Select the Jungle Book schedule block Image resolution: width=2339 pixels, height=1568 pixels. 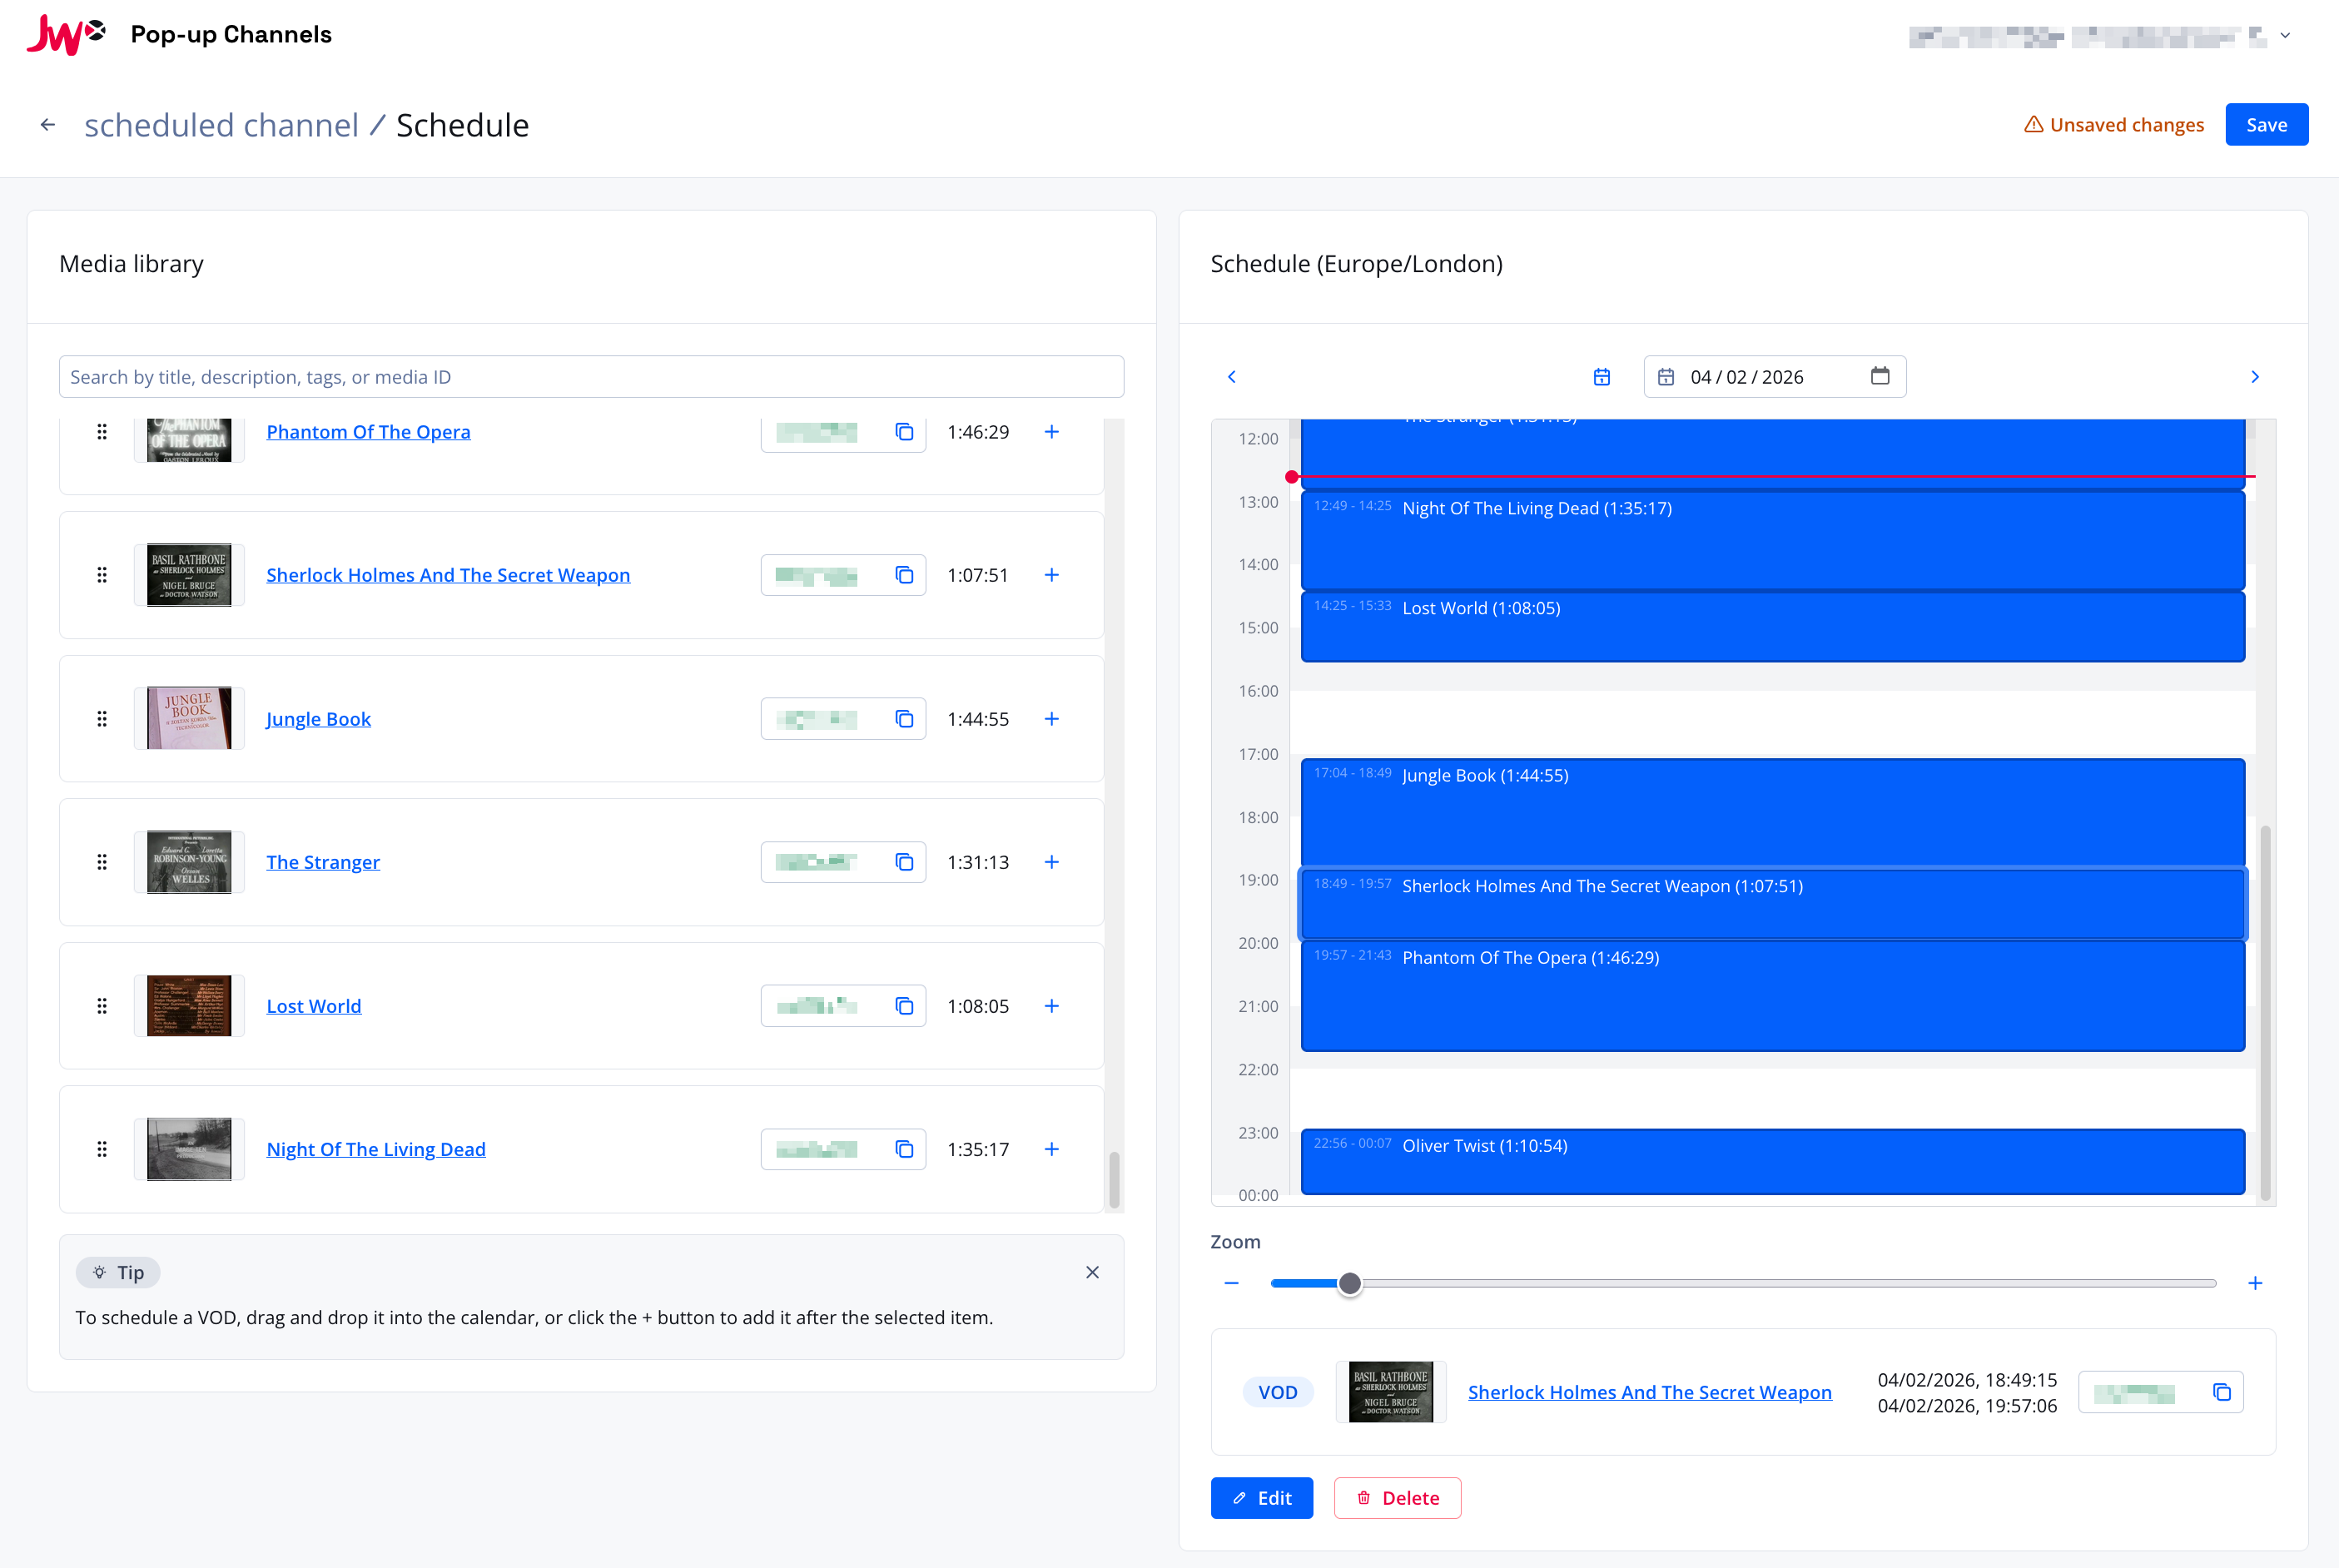pos(1772,812)
